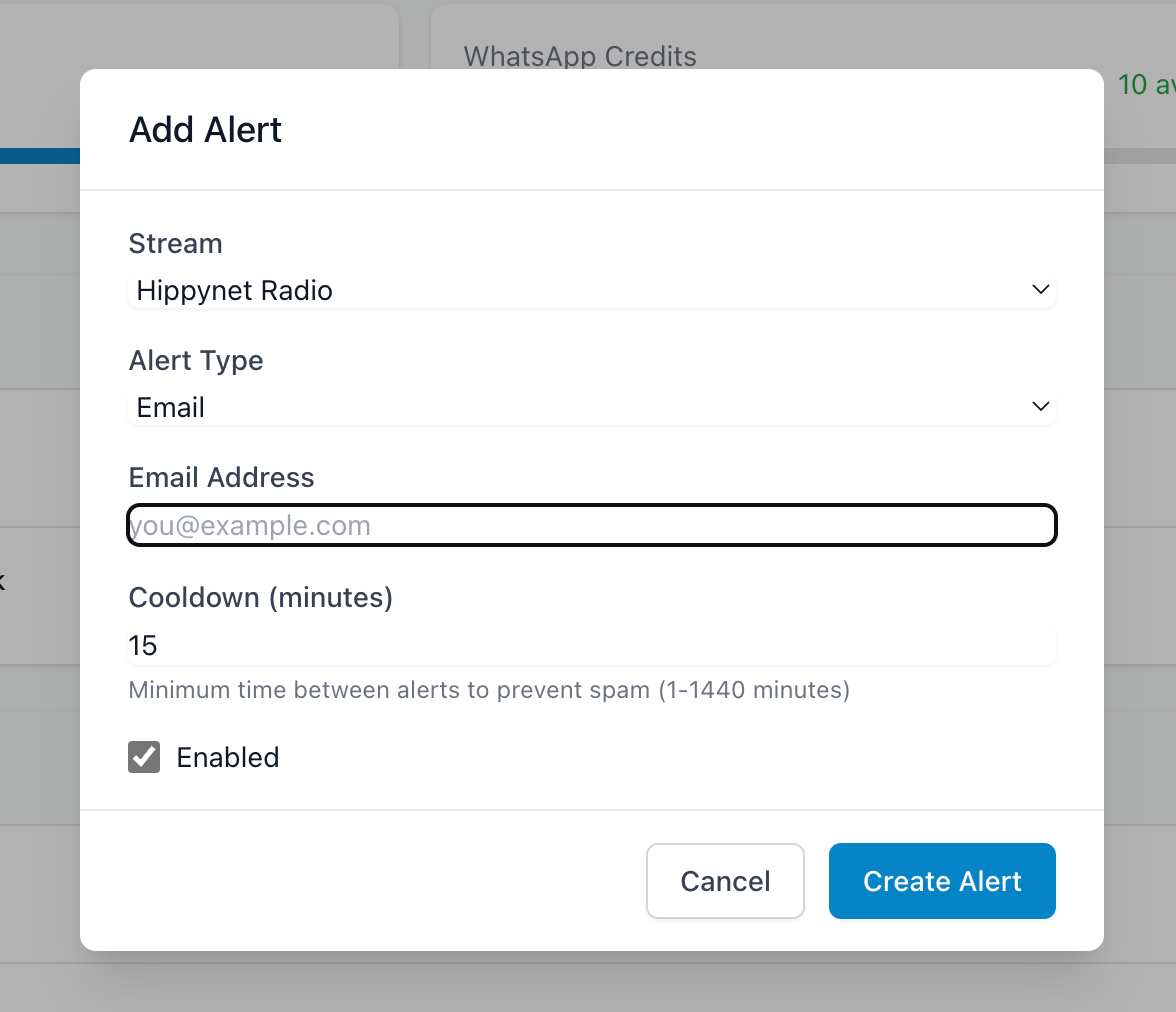Click the Create Alert button
1176x1012 pixels.
pyautogui.click(x=942, y=881)
